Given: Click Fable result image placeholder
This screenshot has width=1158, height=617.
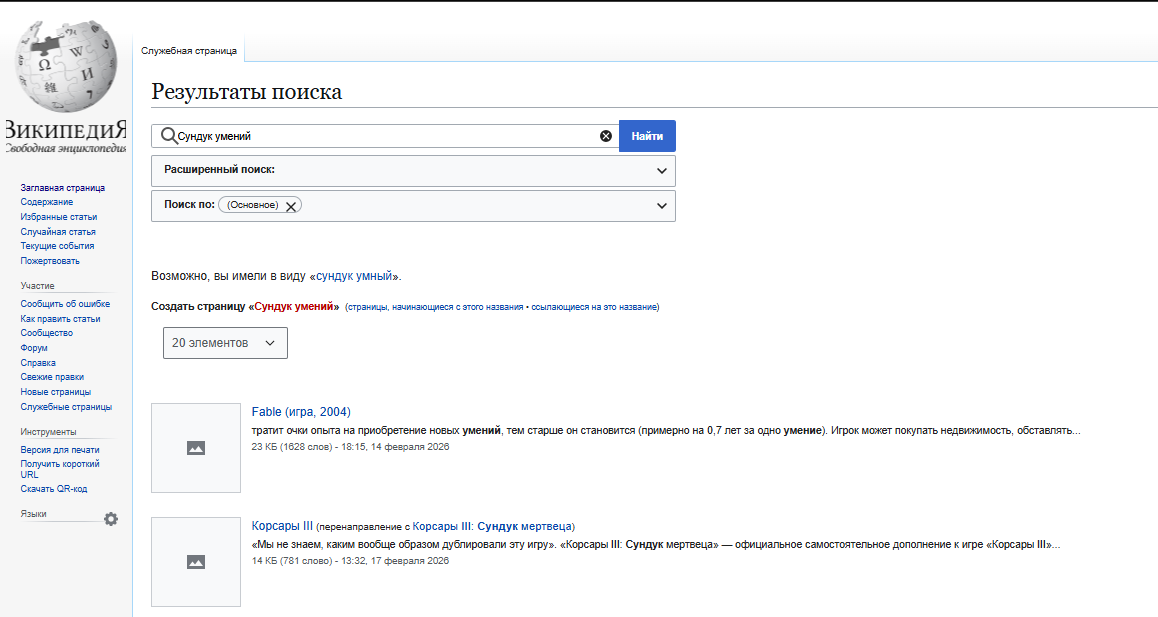Looking at the screenshot, I should [x=196, y=448].
